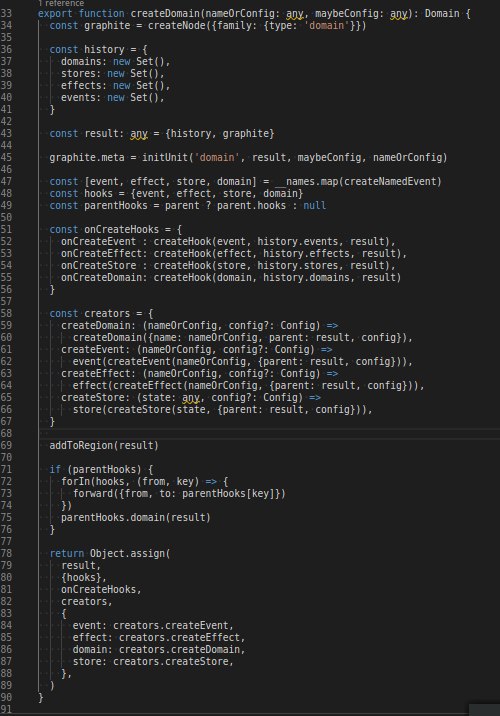Screen dimensions: 500x716
Task: Click onCreateHooks declaration on line 51
Action: pos(122,230)
